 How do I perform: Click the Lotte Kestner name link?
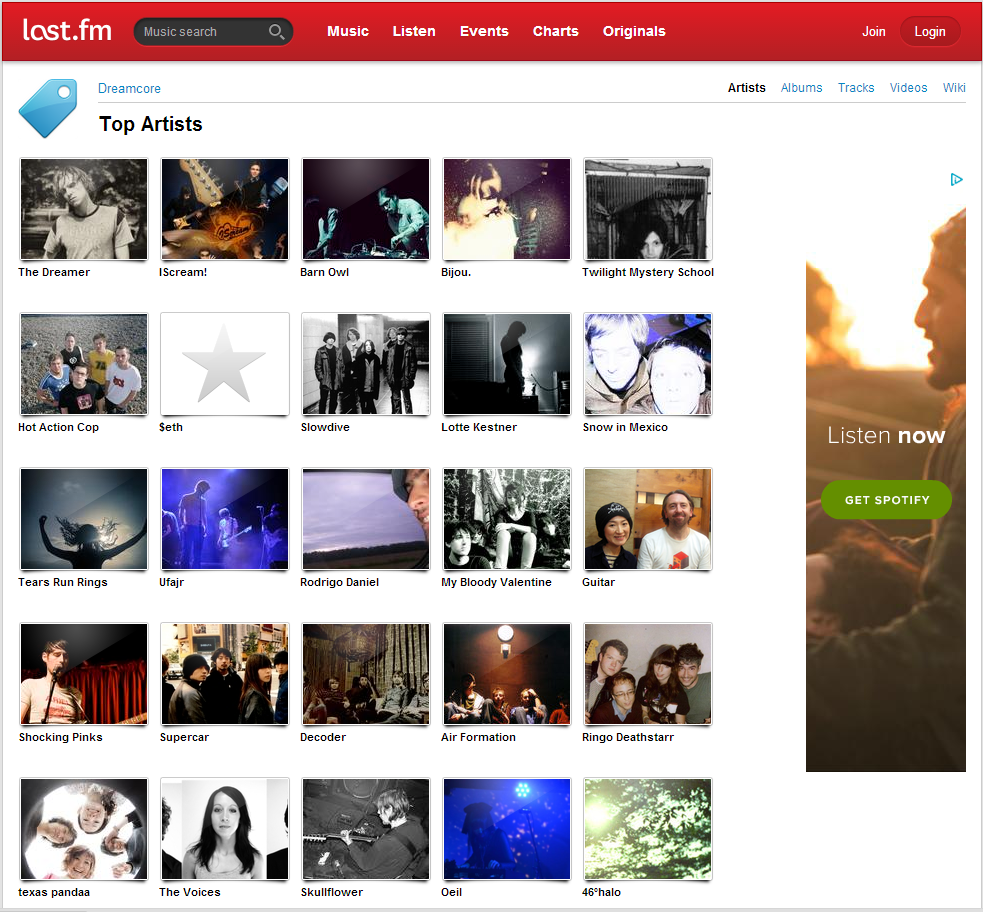pyautogui.click(x=479, y=427)
